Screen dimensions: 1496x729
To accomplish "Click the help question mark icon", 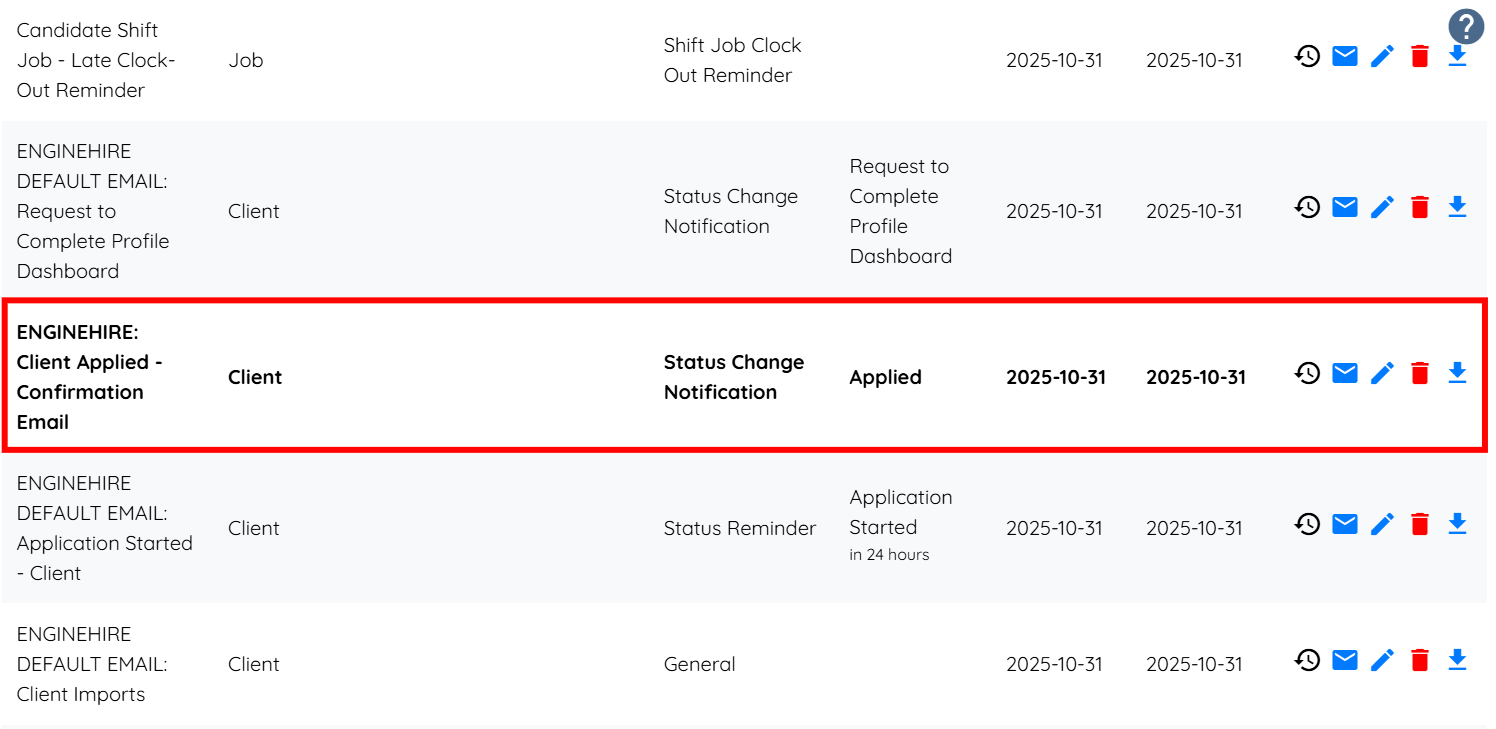I will pos(1466,26).
